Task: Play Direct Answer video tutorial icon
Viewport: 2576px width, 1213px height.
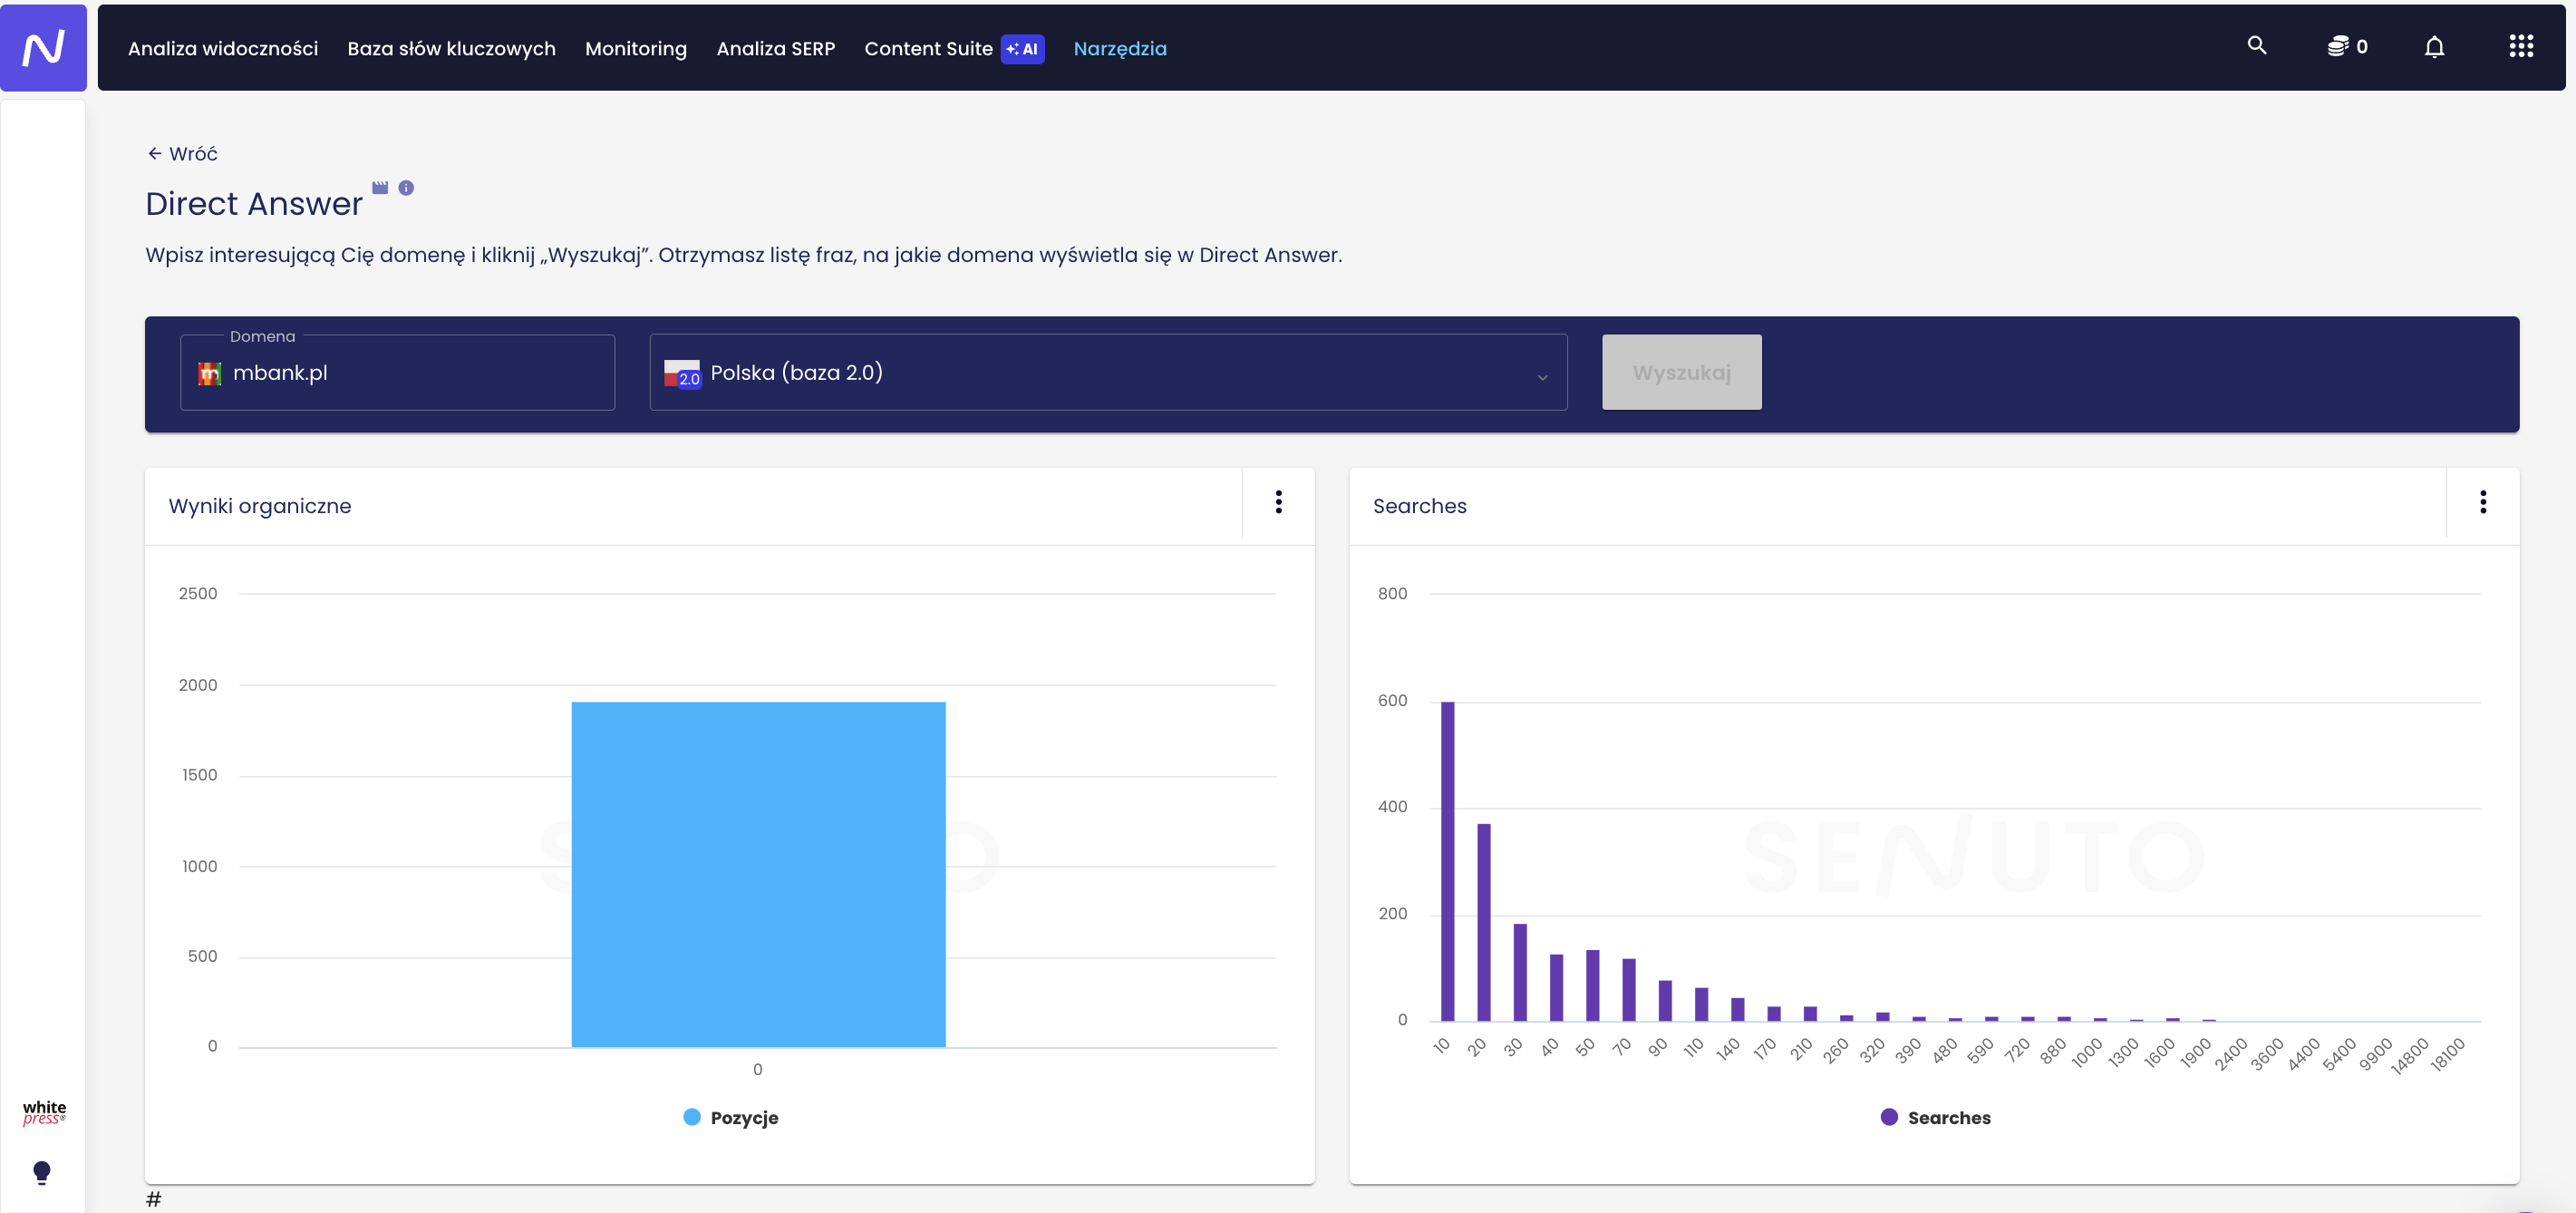Action: 380,188
